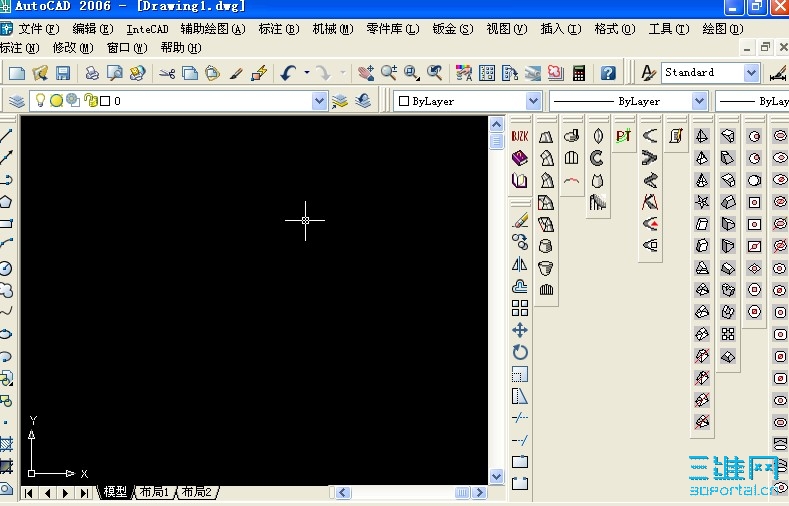Save the drawing with the floppy disk icon

click(62, 73)
